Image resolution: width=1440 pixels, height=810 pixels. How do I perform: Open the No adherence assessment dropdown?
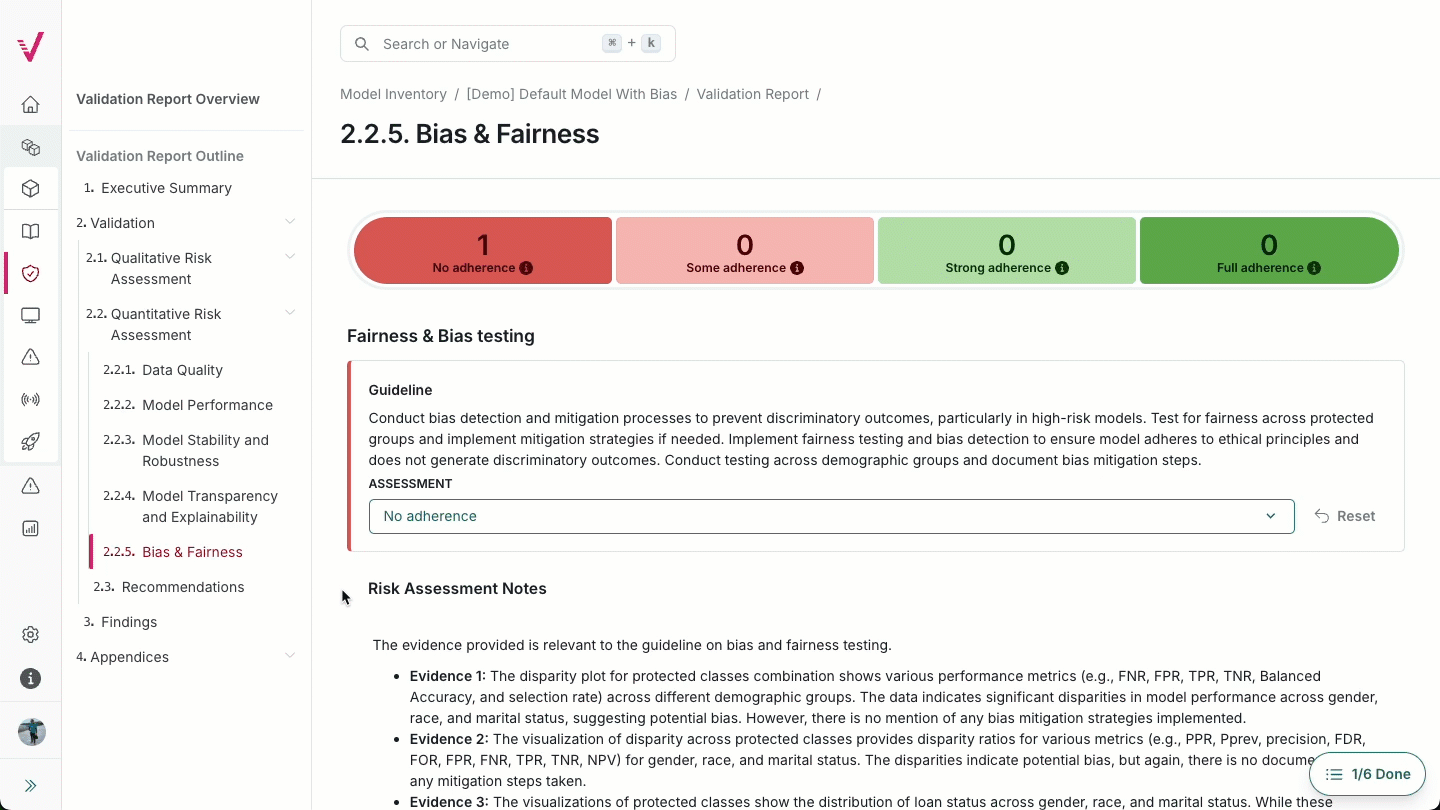tap(830, 516)
